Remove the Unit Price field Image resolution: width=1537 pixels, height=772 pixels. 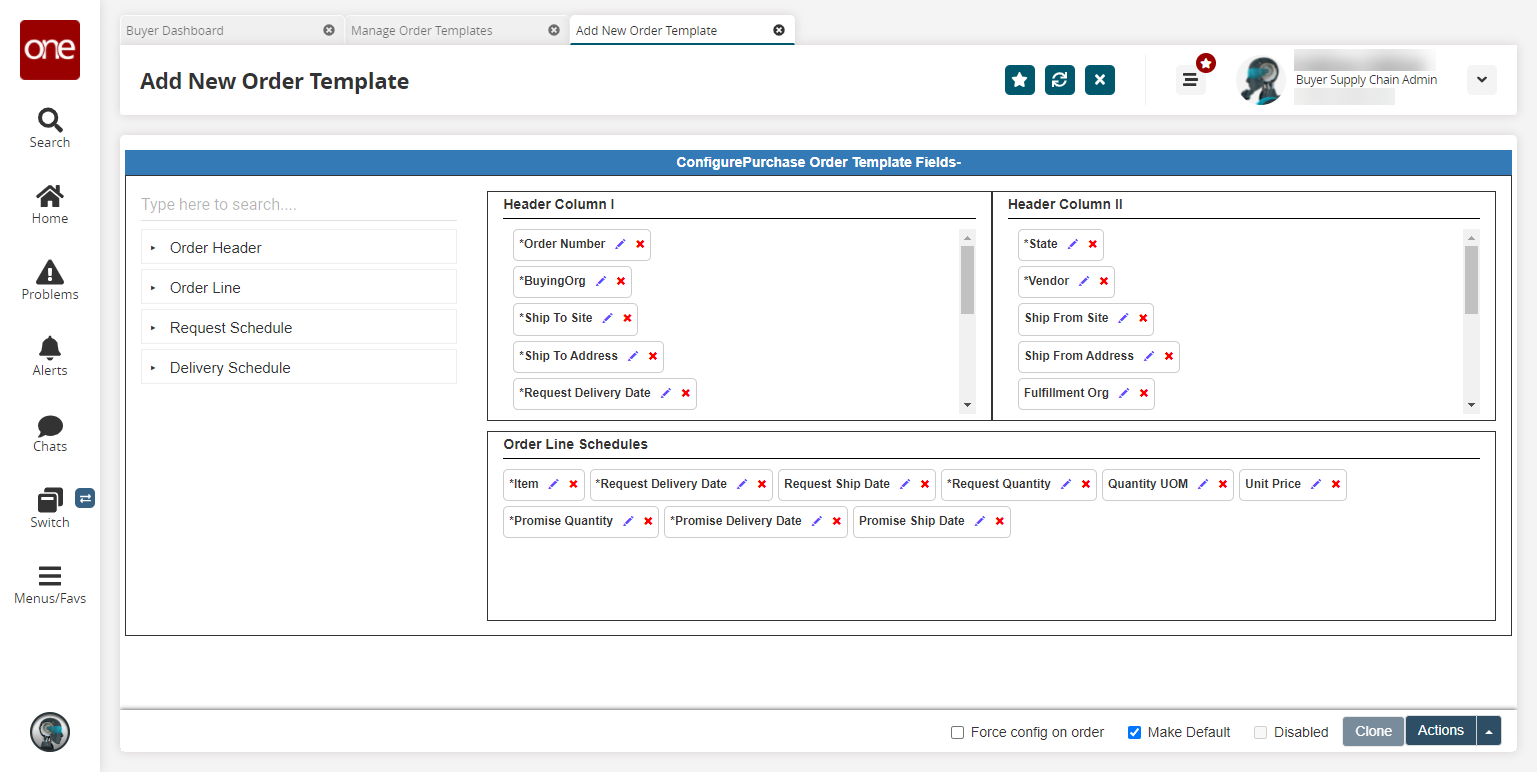point(1335,484)
